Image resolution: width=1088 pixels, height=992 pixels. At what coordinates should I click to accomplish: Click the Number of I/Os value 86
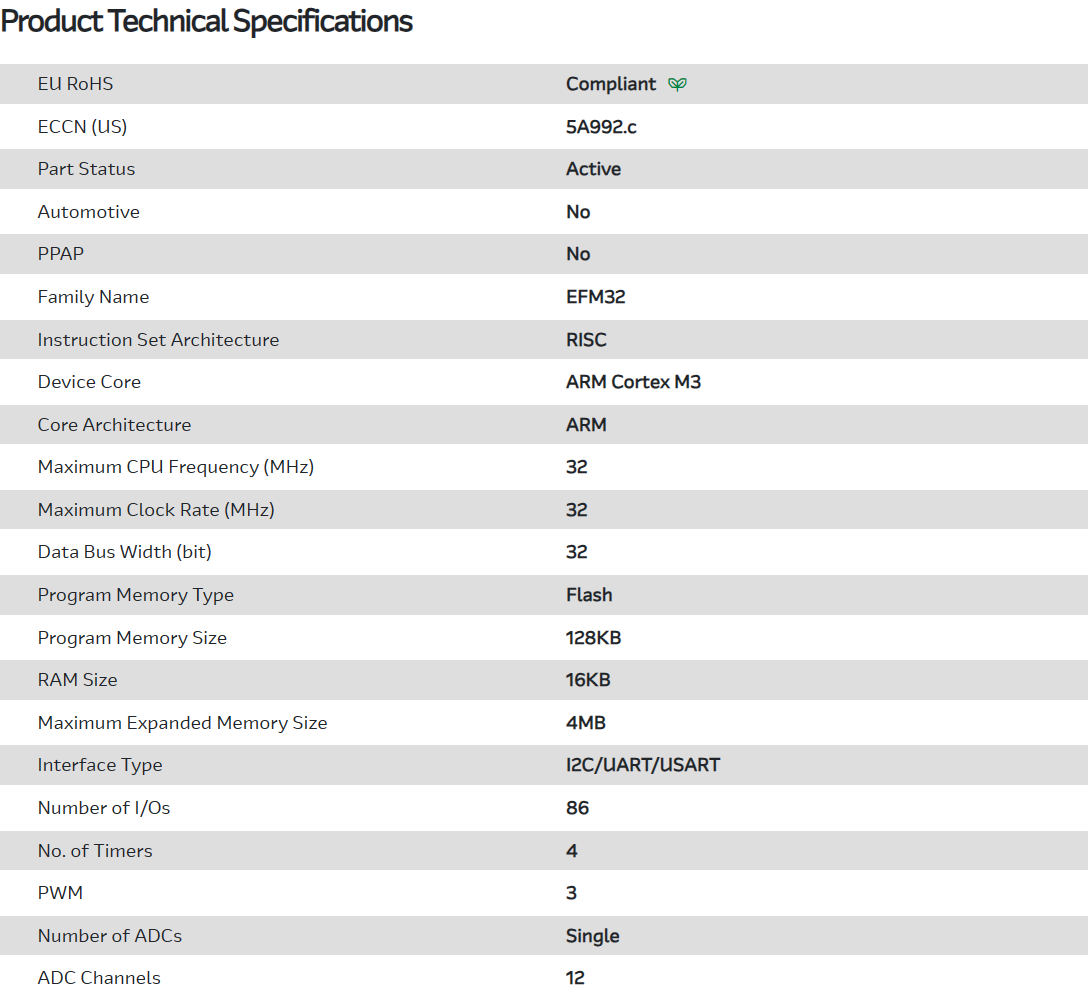click(x=577, y=808)
